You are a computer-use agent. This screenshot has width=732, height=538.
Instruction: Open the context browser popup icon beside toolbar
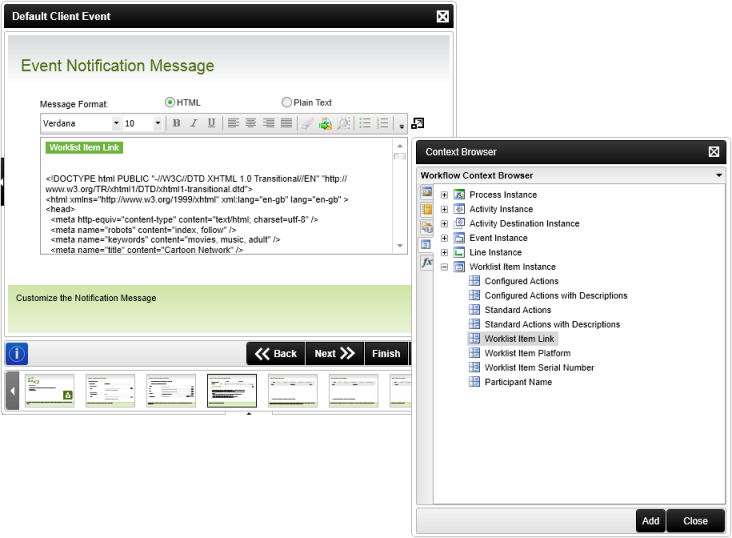(417, 123)
